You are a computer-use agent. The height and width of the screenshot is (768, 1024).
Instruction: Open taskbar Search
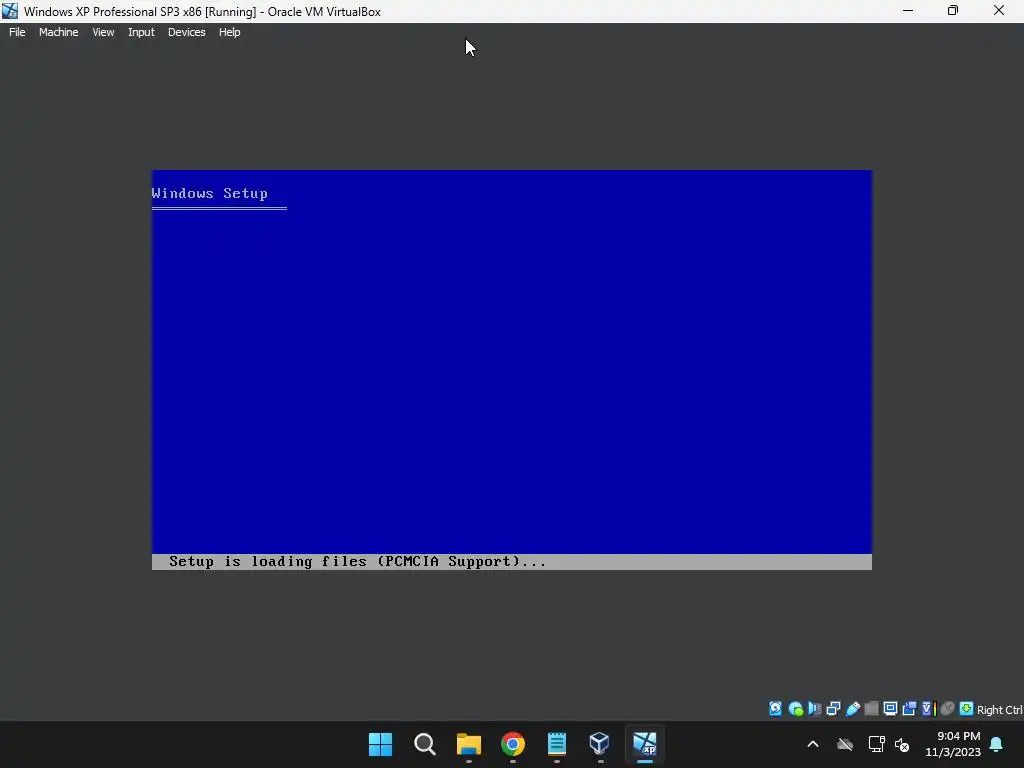(424, 744)
